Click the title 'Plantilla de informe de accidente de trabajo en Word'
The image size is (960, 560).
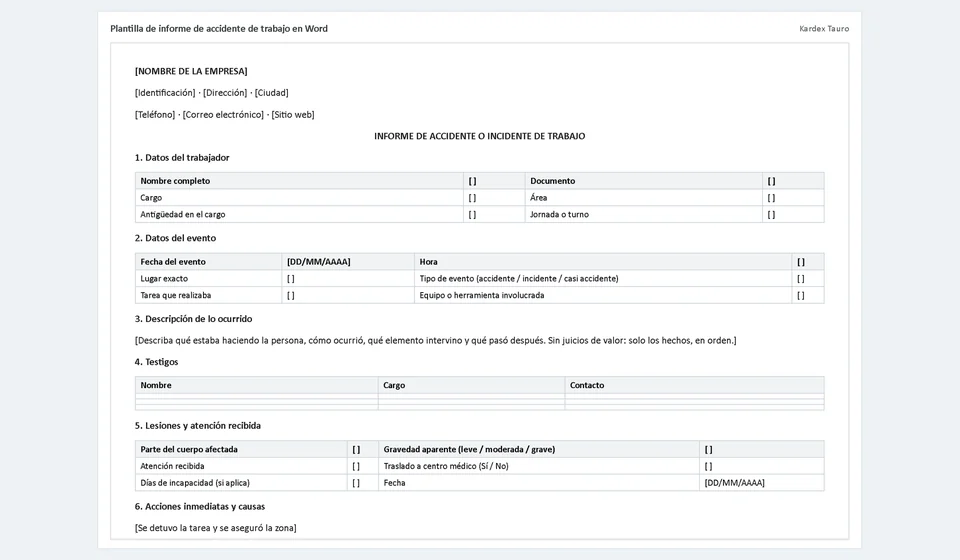point(219,29)
